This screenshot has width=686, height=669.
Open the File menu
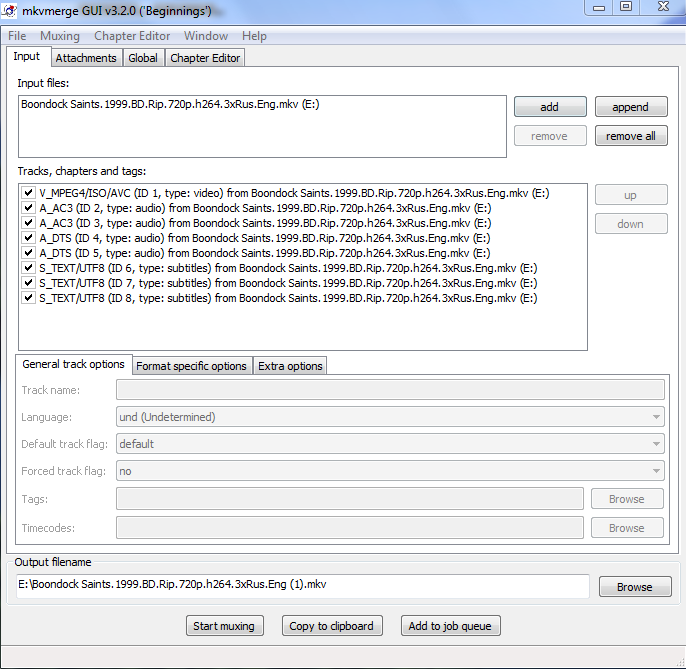[17, 36]
